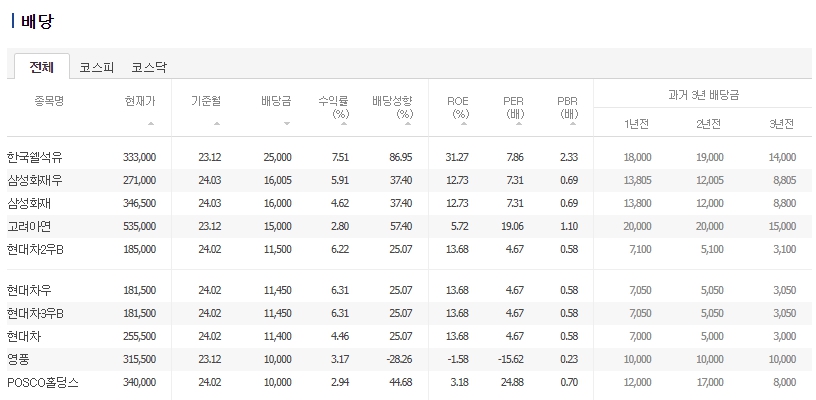Select 한국쉘석유 payout ratio 86.95

(401, 157)
